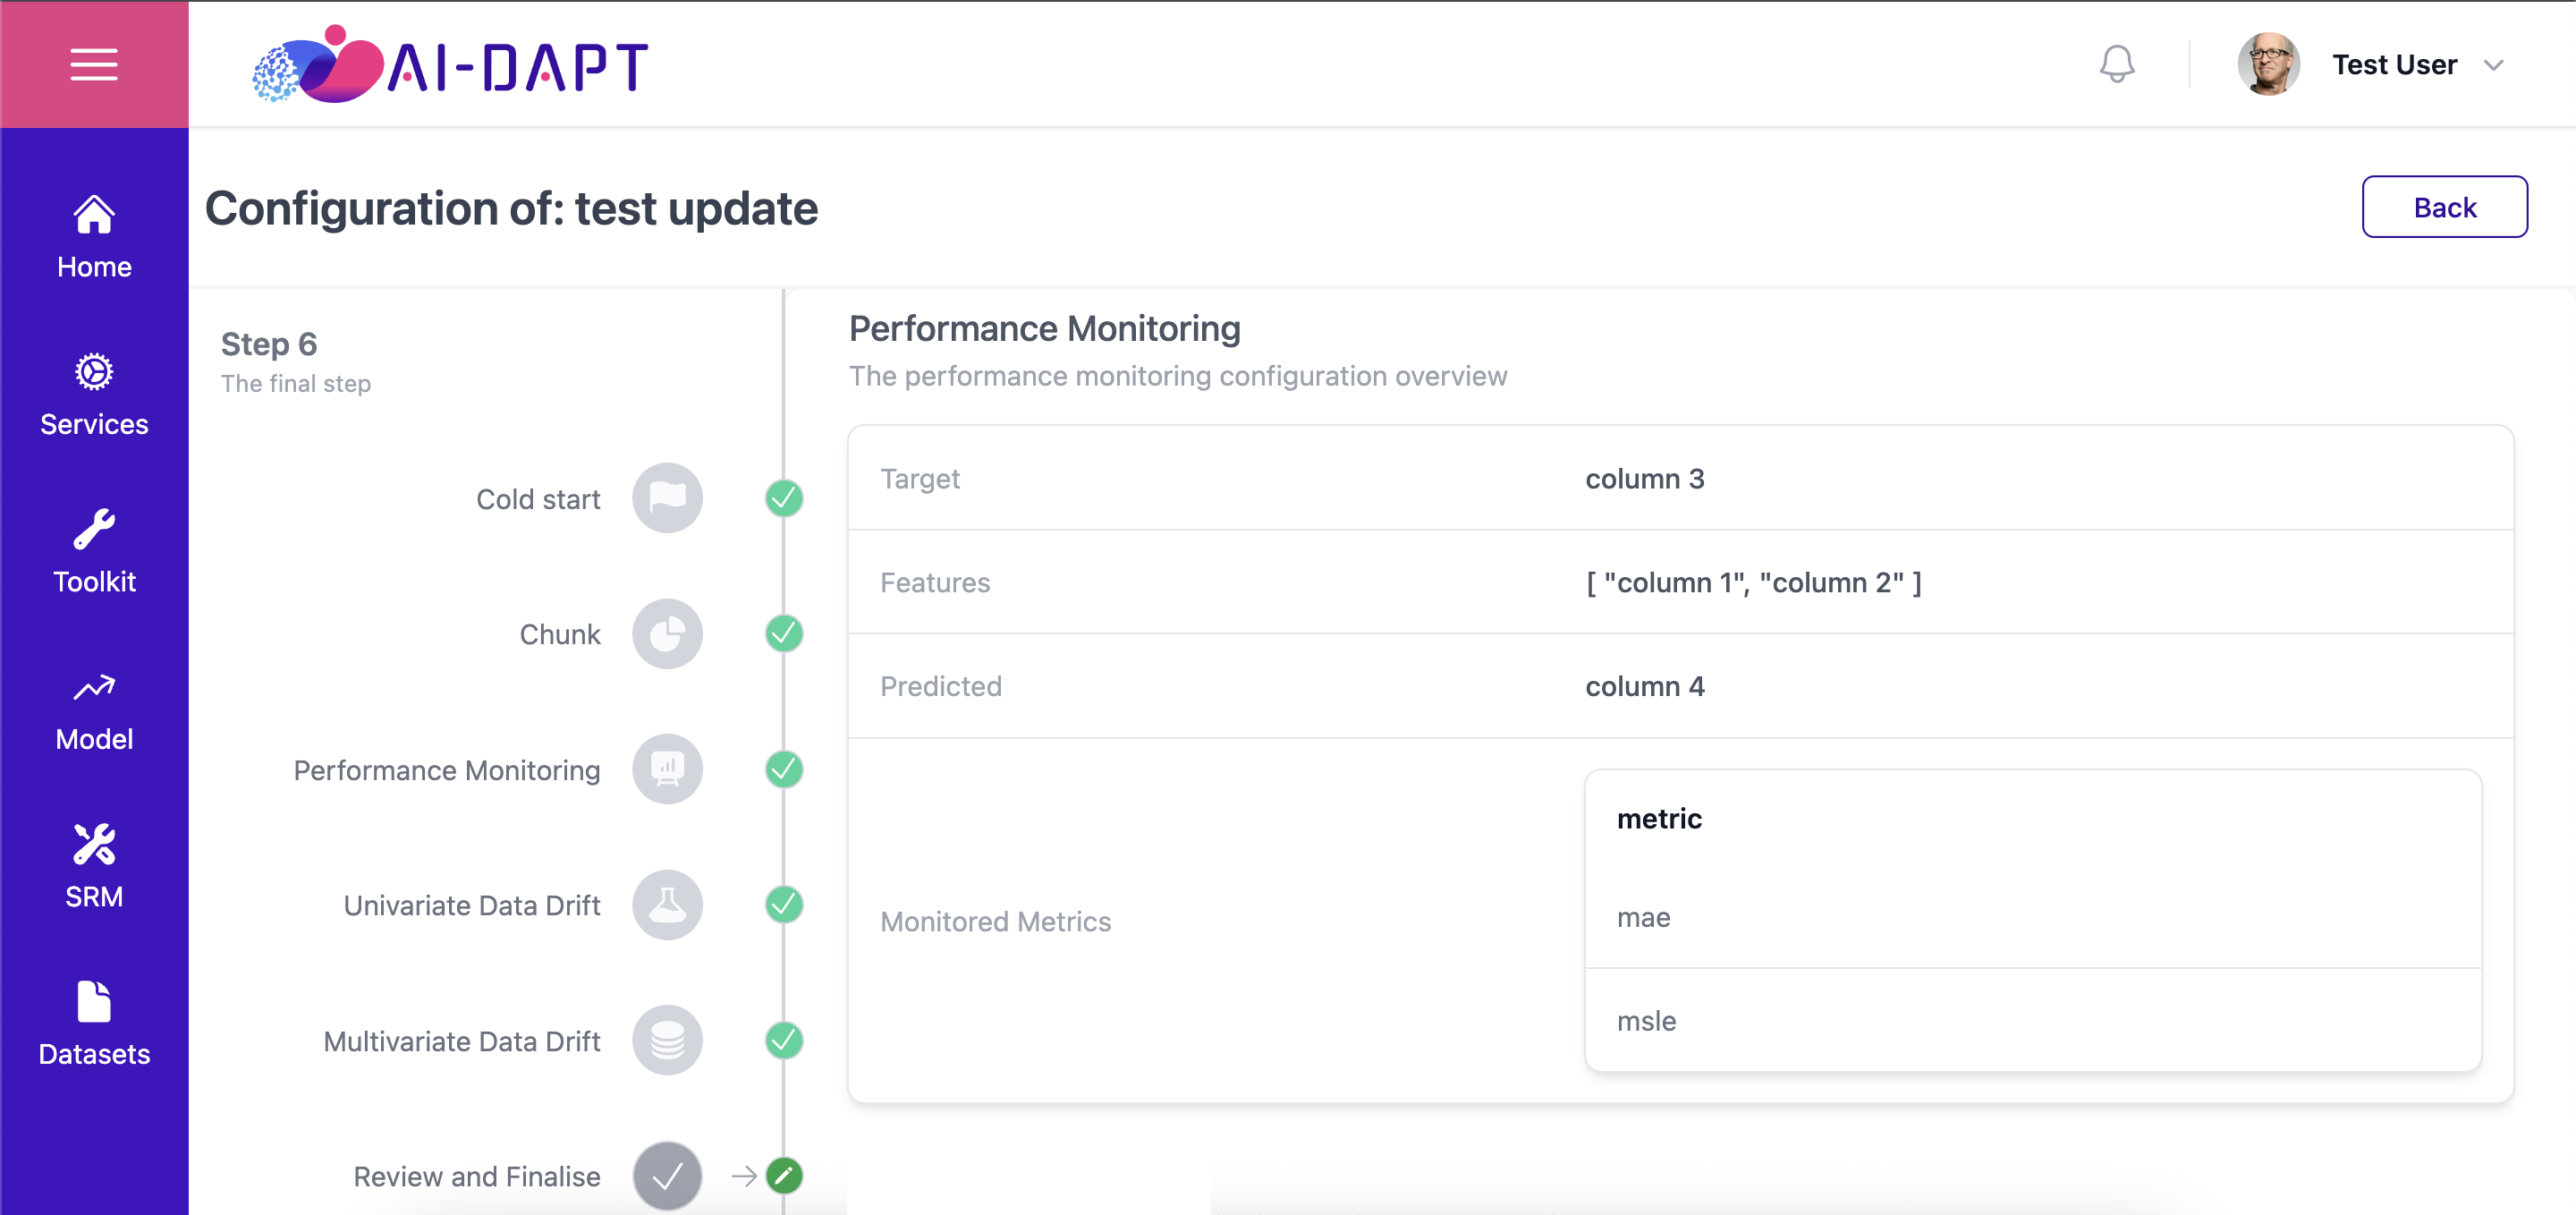Click the Target value 'column 3'
This screenshot has width=2576, height=1215.
click(x=1644, y=479)
